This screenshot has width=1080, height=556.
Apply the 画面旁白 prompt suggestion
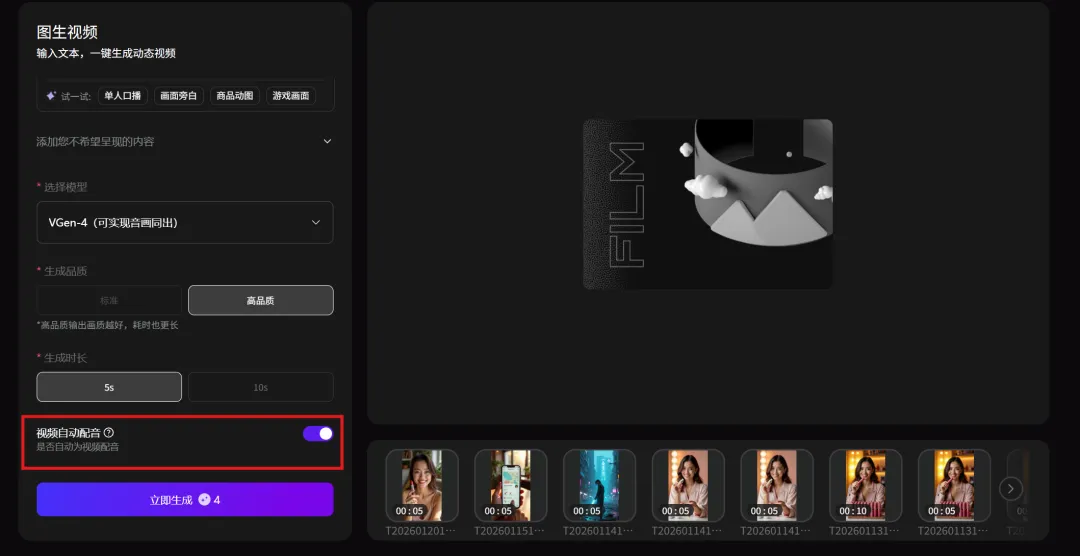178,96
